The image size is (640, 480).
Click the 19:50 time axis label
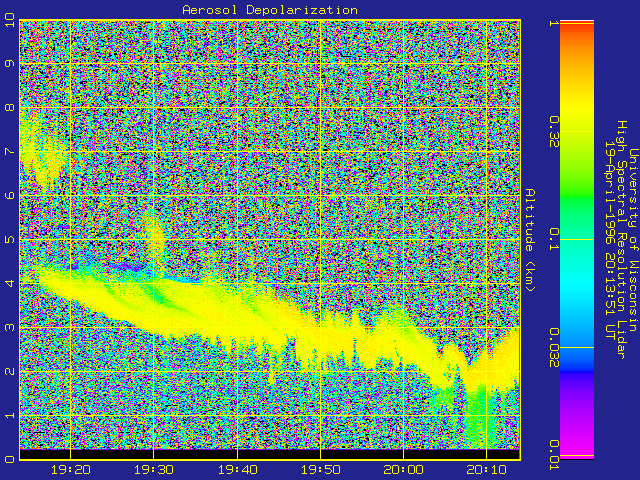[321, 470]
